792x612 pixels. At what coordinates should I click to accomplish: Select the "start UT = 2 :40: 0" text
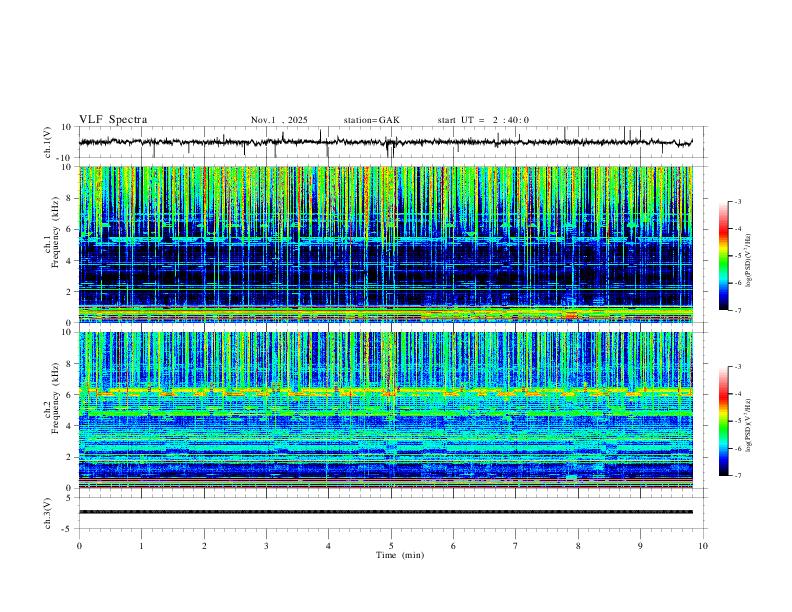pos(483,120)
